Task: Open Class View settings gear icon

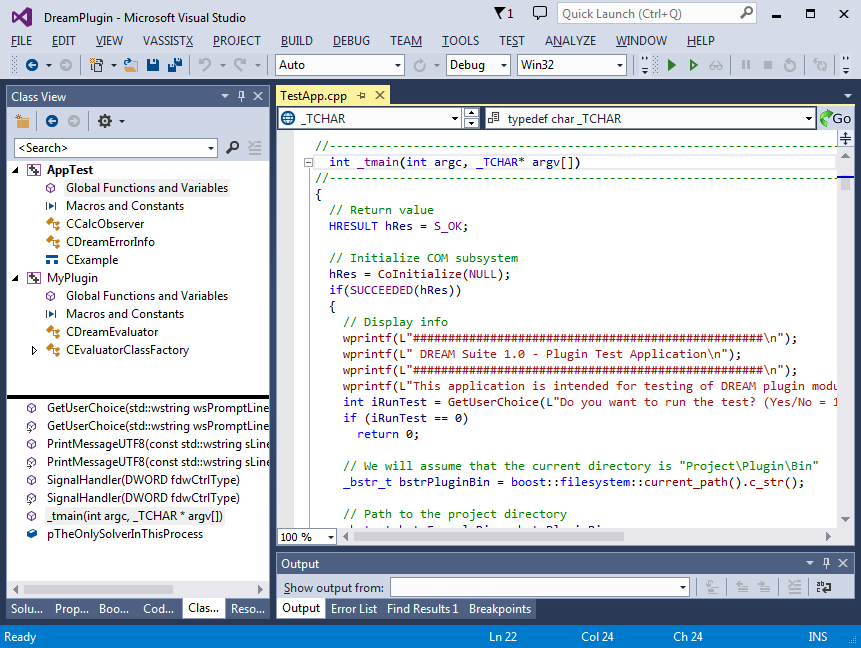Action: point(105,120)
